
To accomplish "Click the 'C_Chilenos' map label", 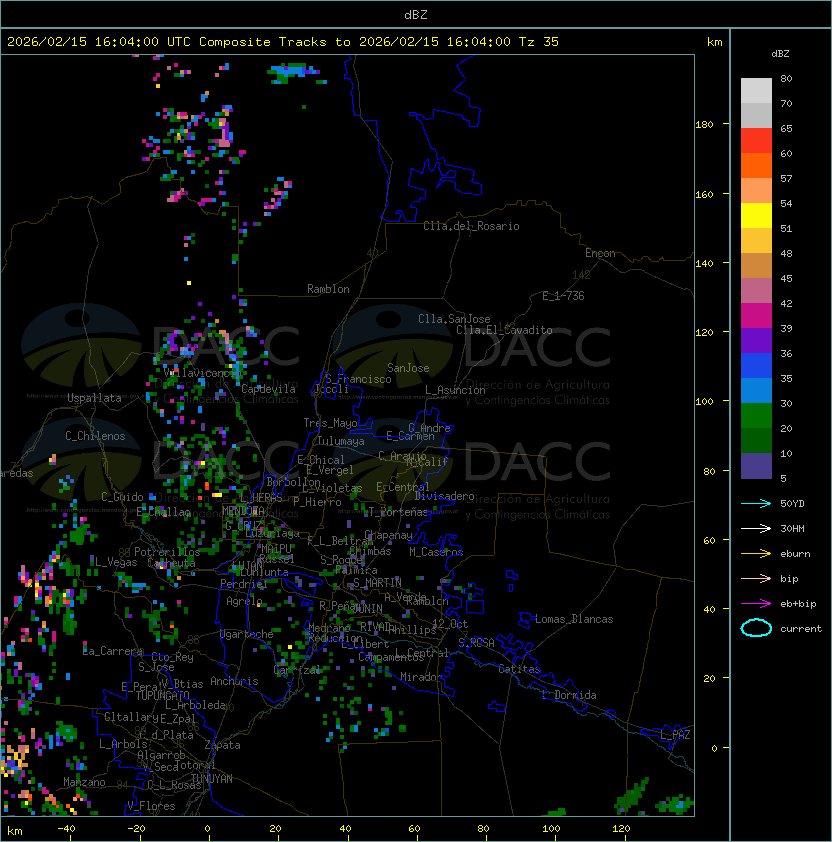I will coord(95,436).
